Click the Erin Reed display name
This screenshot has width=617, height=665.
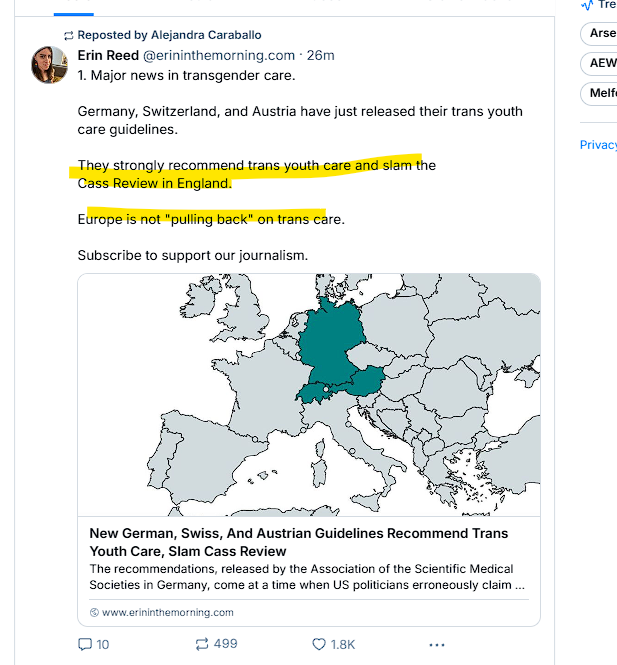108,55
